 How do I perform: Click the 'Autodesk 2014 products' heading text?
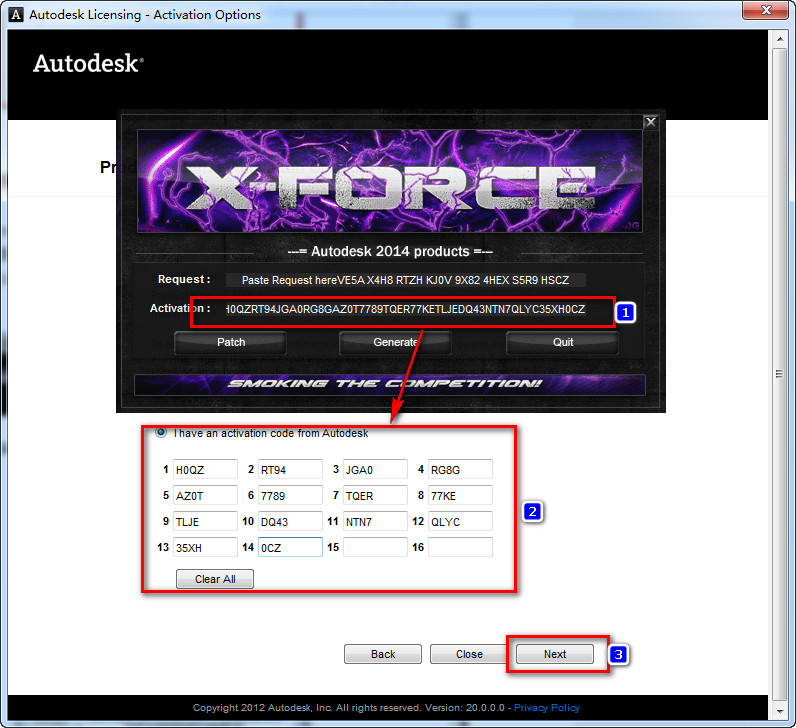390,251
